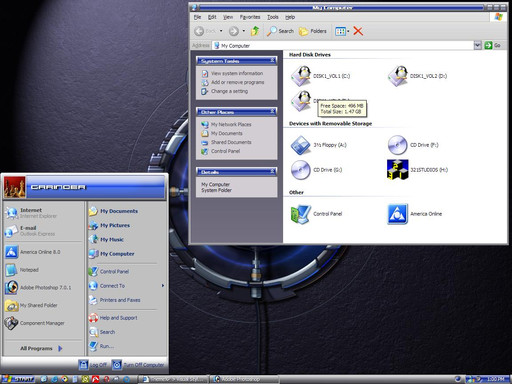Collapse the Other Places panel
Viewport: 512px width, 384px height.
(272, 111)
